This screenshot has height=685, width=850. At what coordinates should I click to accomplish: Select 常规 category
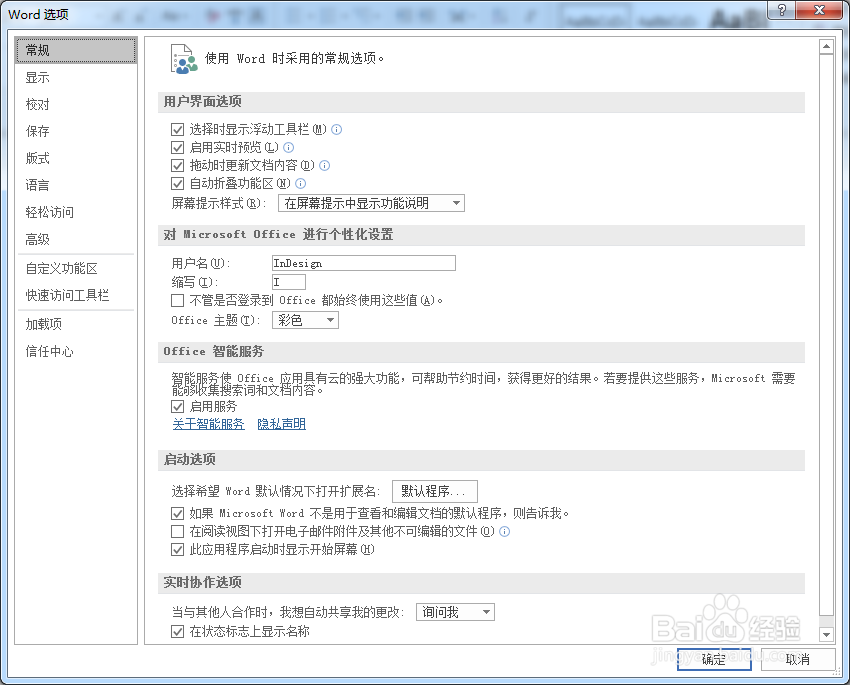pyautogui.click(x=76, y=50)
